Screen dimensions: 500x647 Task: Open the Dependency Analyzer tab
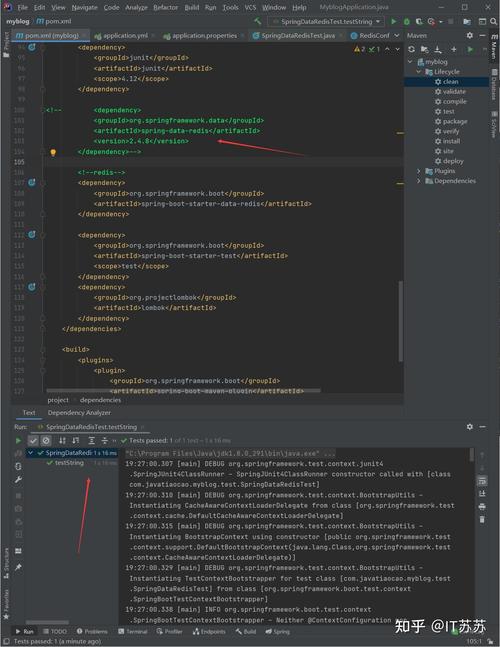pos(79,413)
